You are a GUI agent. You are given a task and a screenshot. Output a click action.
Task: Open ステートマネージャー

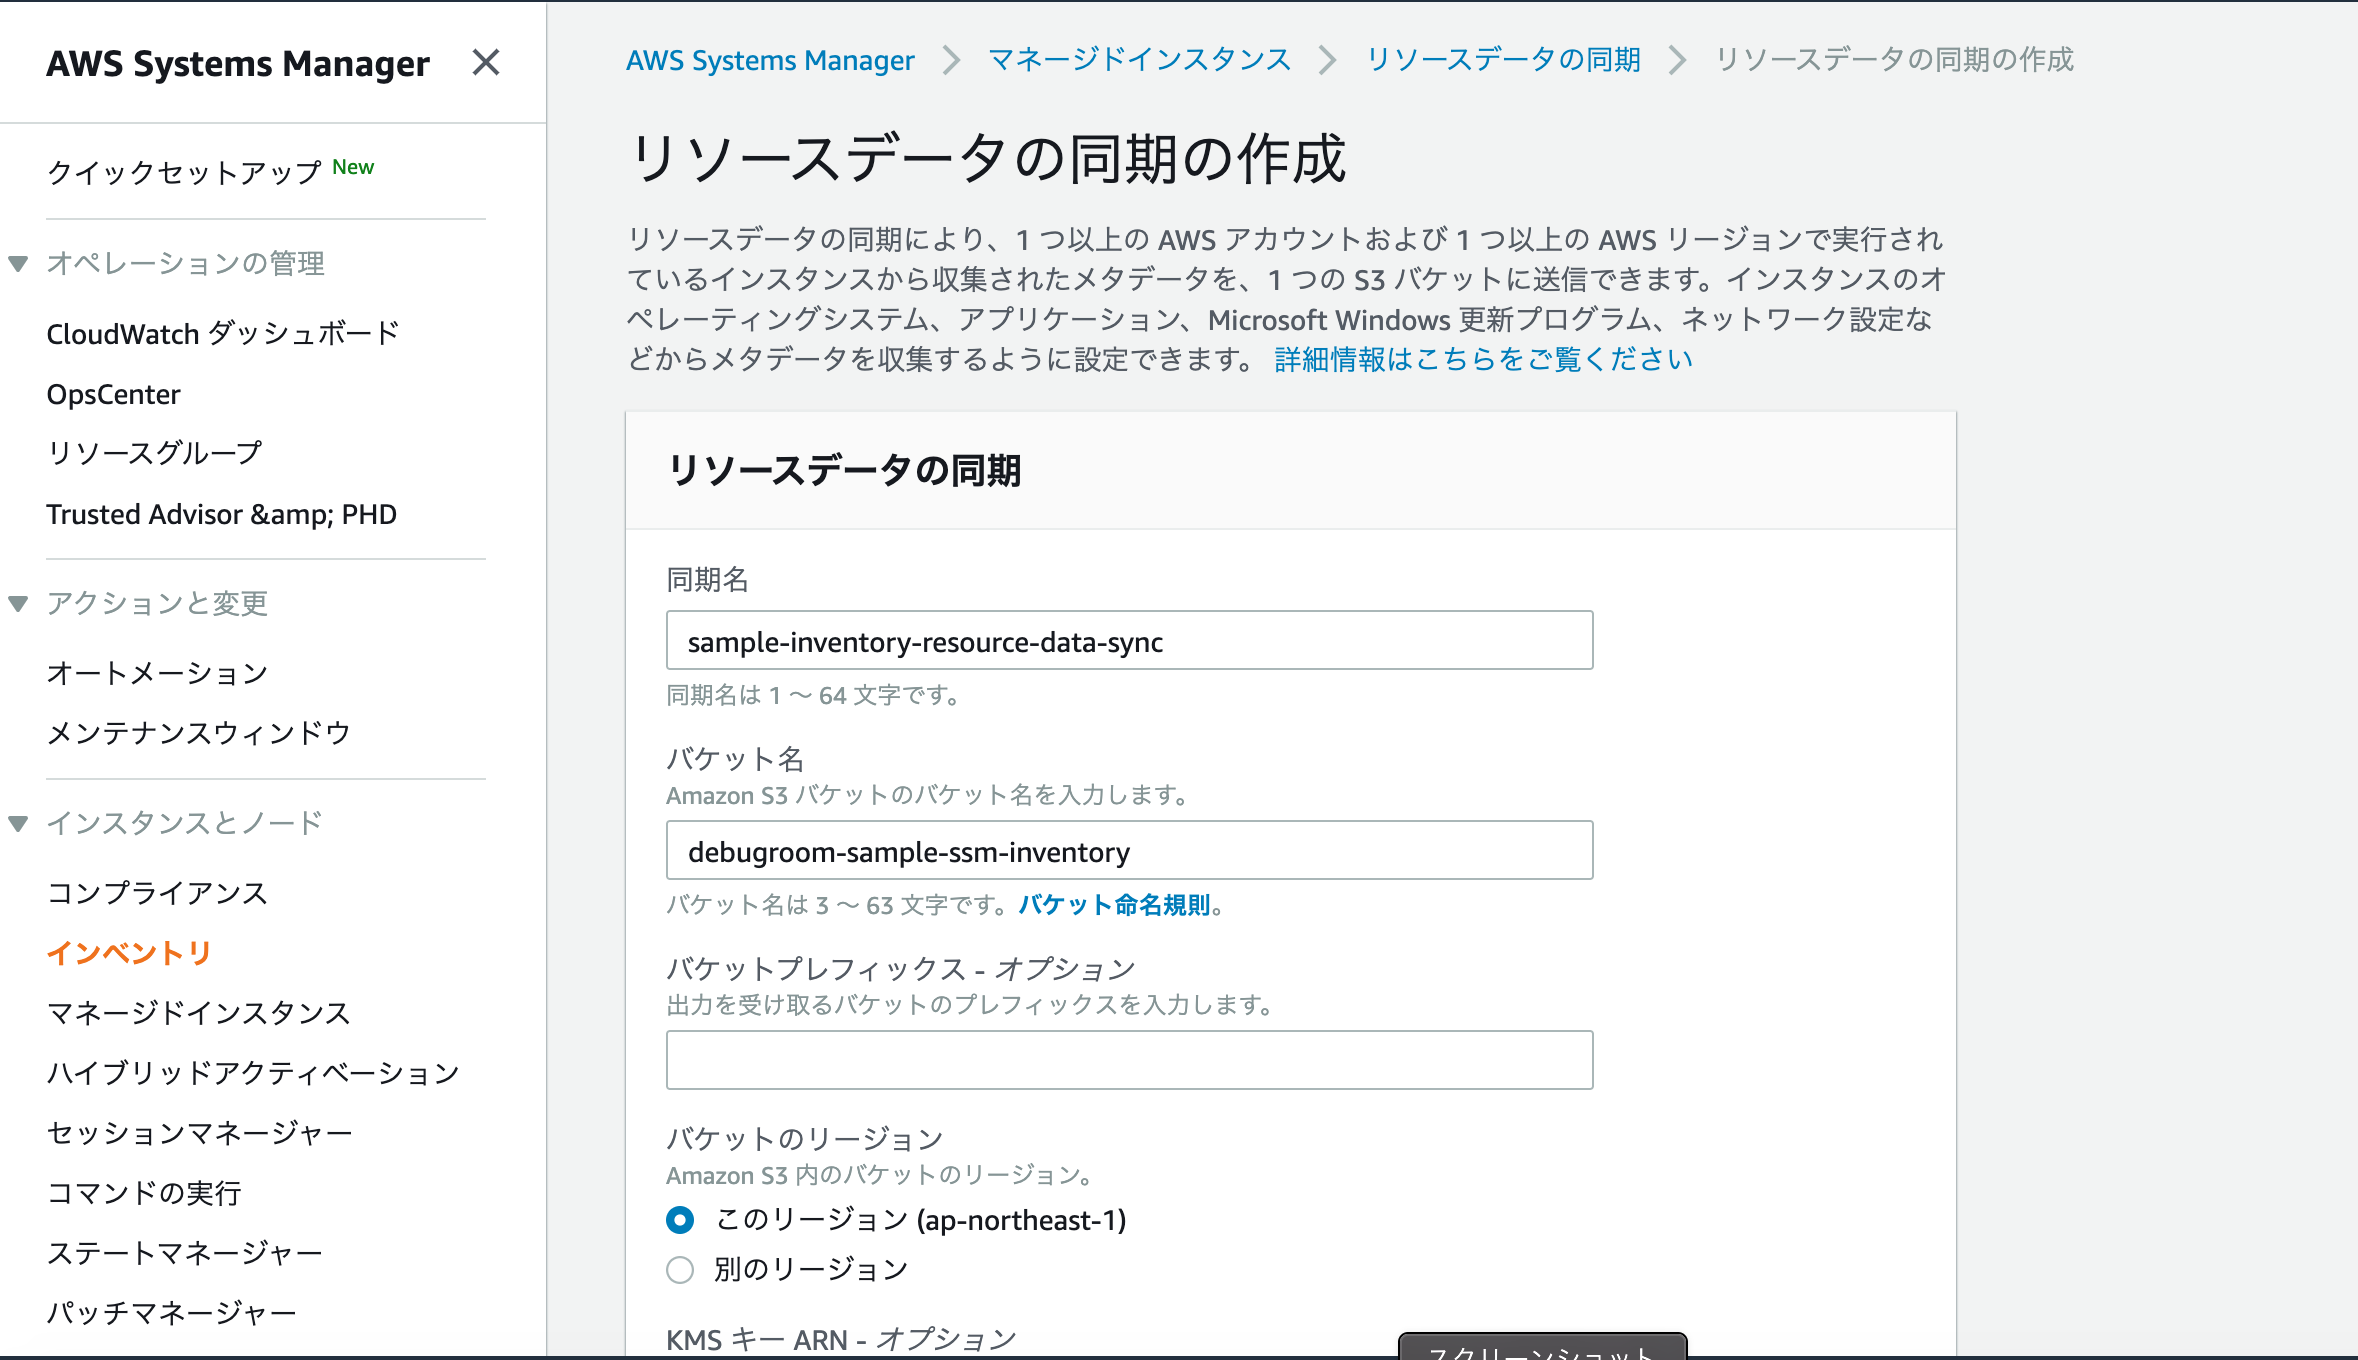[x=185, y=1253]
